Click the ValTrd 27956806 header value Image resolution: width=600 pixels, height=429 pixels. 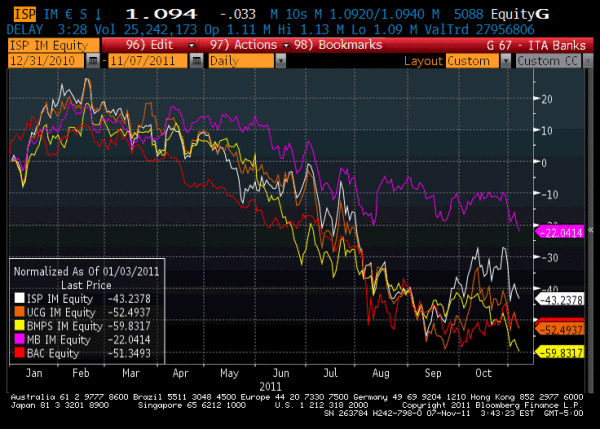pyautogui.click(x=479, y=29)
